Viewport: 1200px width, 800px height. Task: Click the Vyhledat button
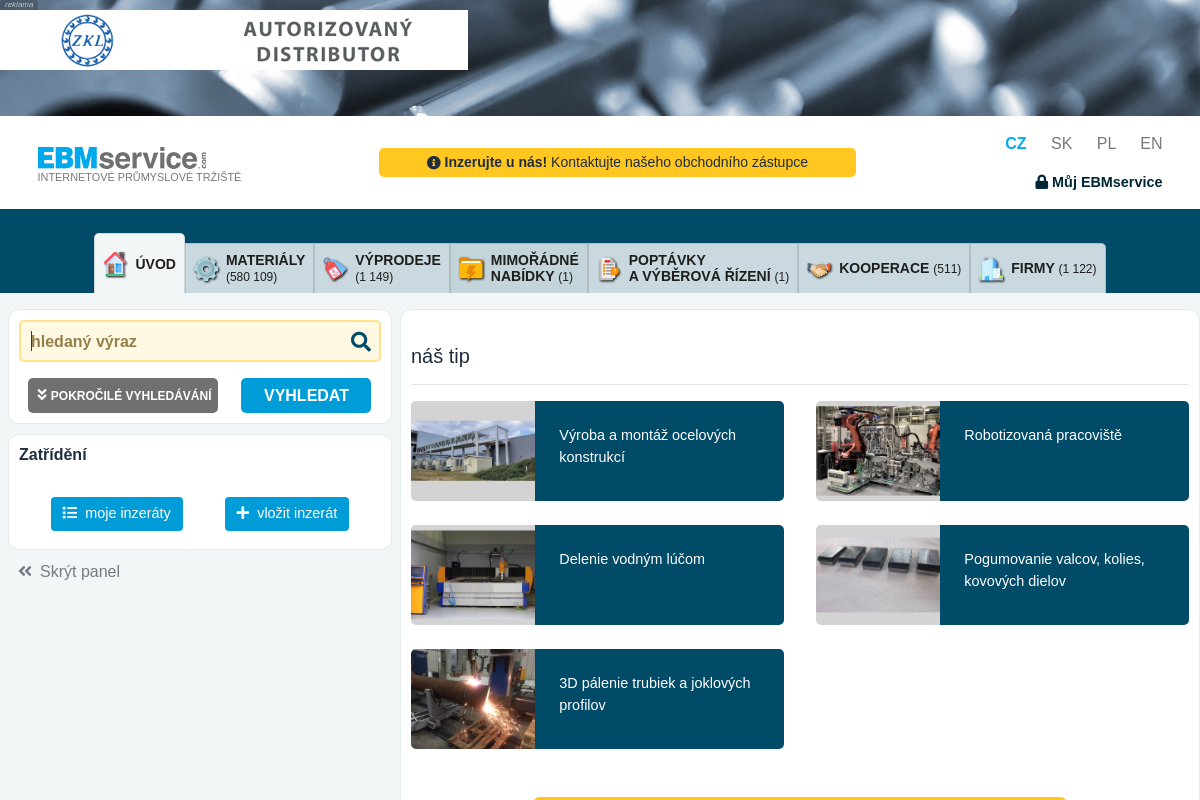[x=306, y=395]
